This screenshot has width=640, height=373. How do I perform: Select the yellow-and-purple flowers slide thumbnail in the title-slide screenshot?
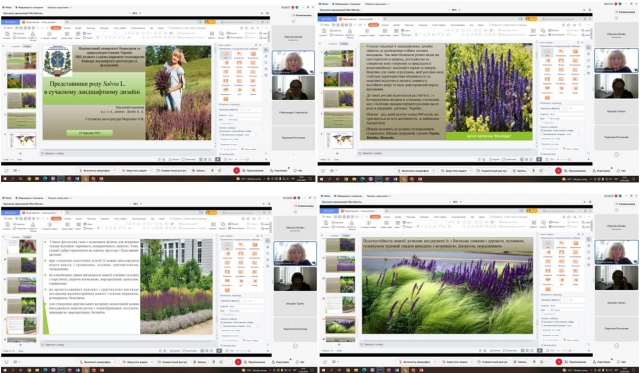[22, 80]
